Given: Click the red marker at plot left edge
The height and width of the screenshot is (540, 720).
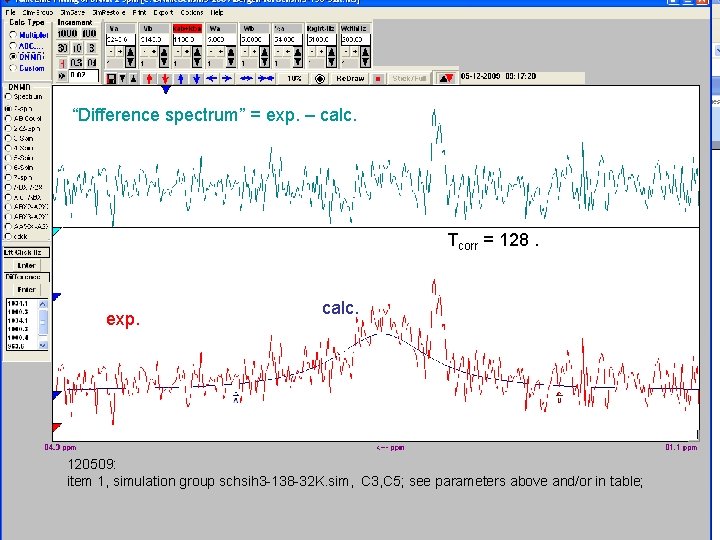Looking at the screenshot, I should [x=56, y=427].
